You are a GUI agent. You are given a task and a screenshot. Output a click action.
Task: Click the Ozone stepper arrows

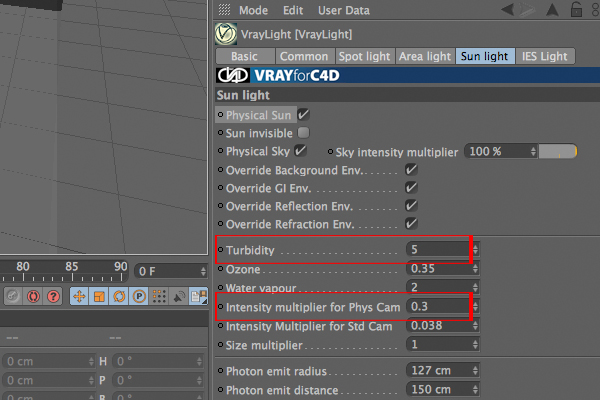475,269
